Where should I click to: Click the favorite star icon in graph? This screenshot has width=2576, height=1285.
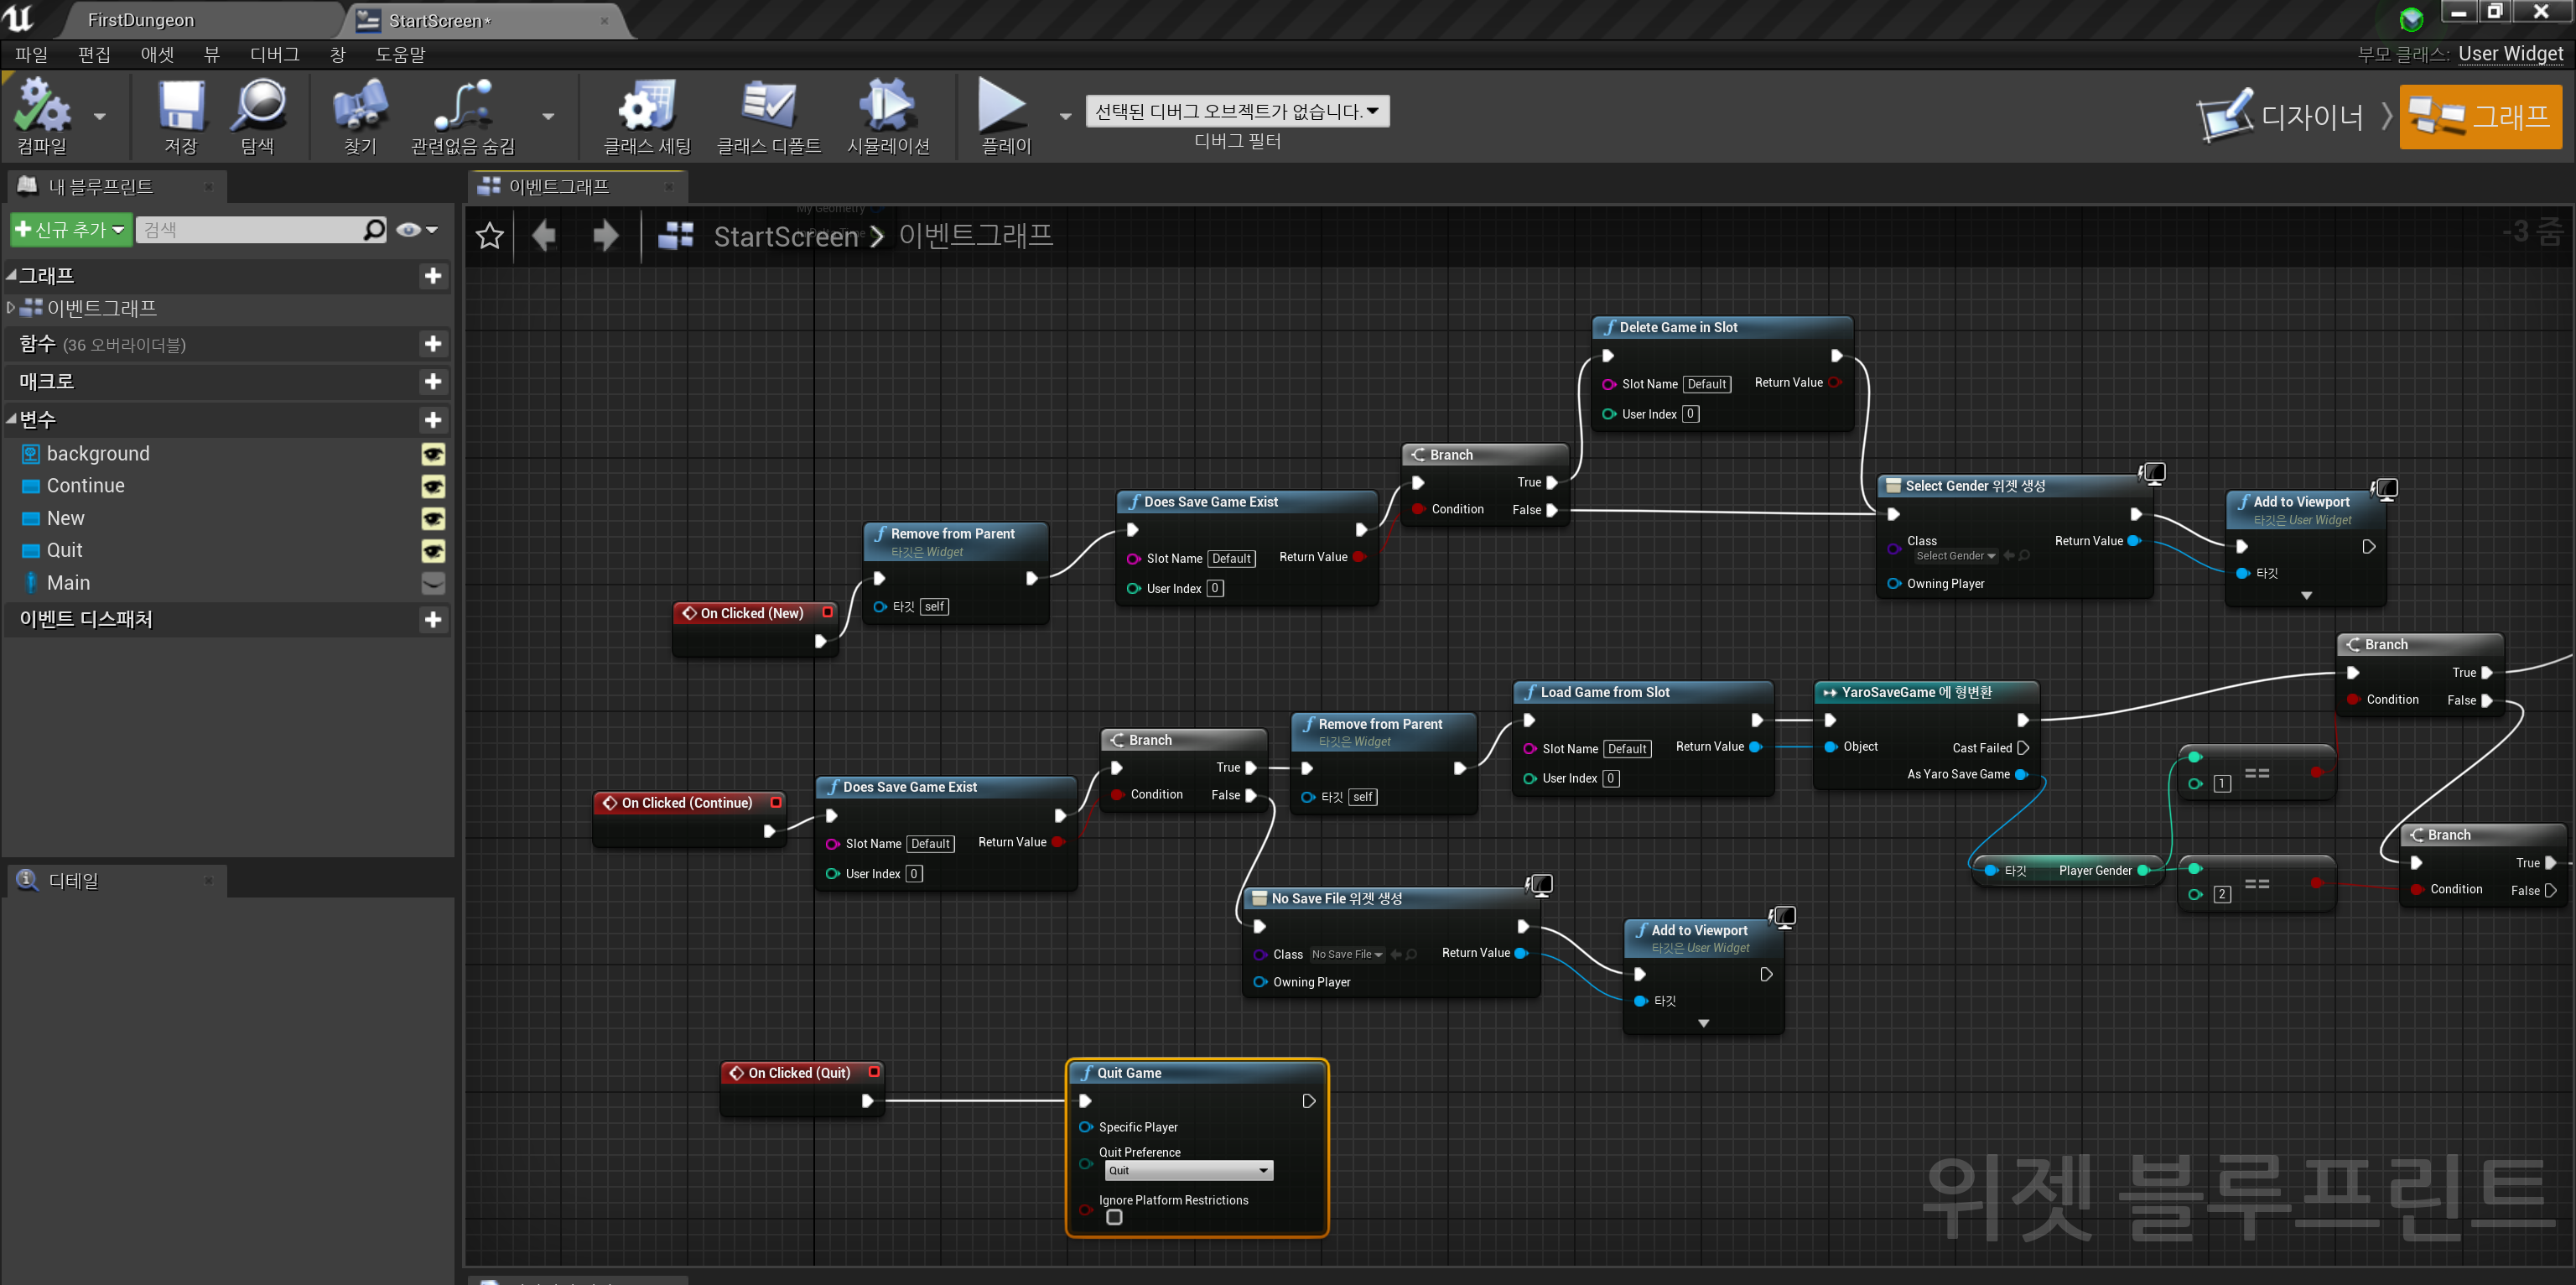coord(489,236)
